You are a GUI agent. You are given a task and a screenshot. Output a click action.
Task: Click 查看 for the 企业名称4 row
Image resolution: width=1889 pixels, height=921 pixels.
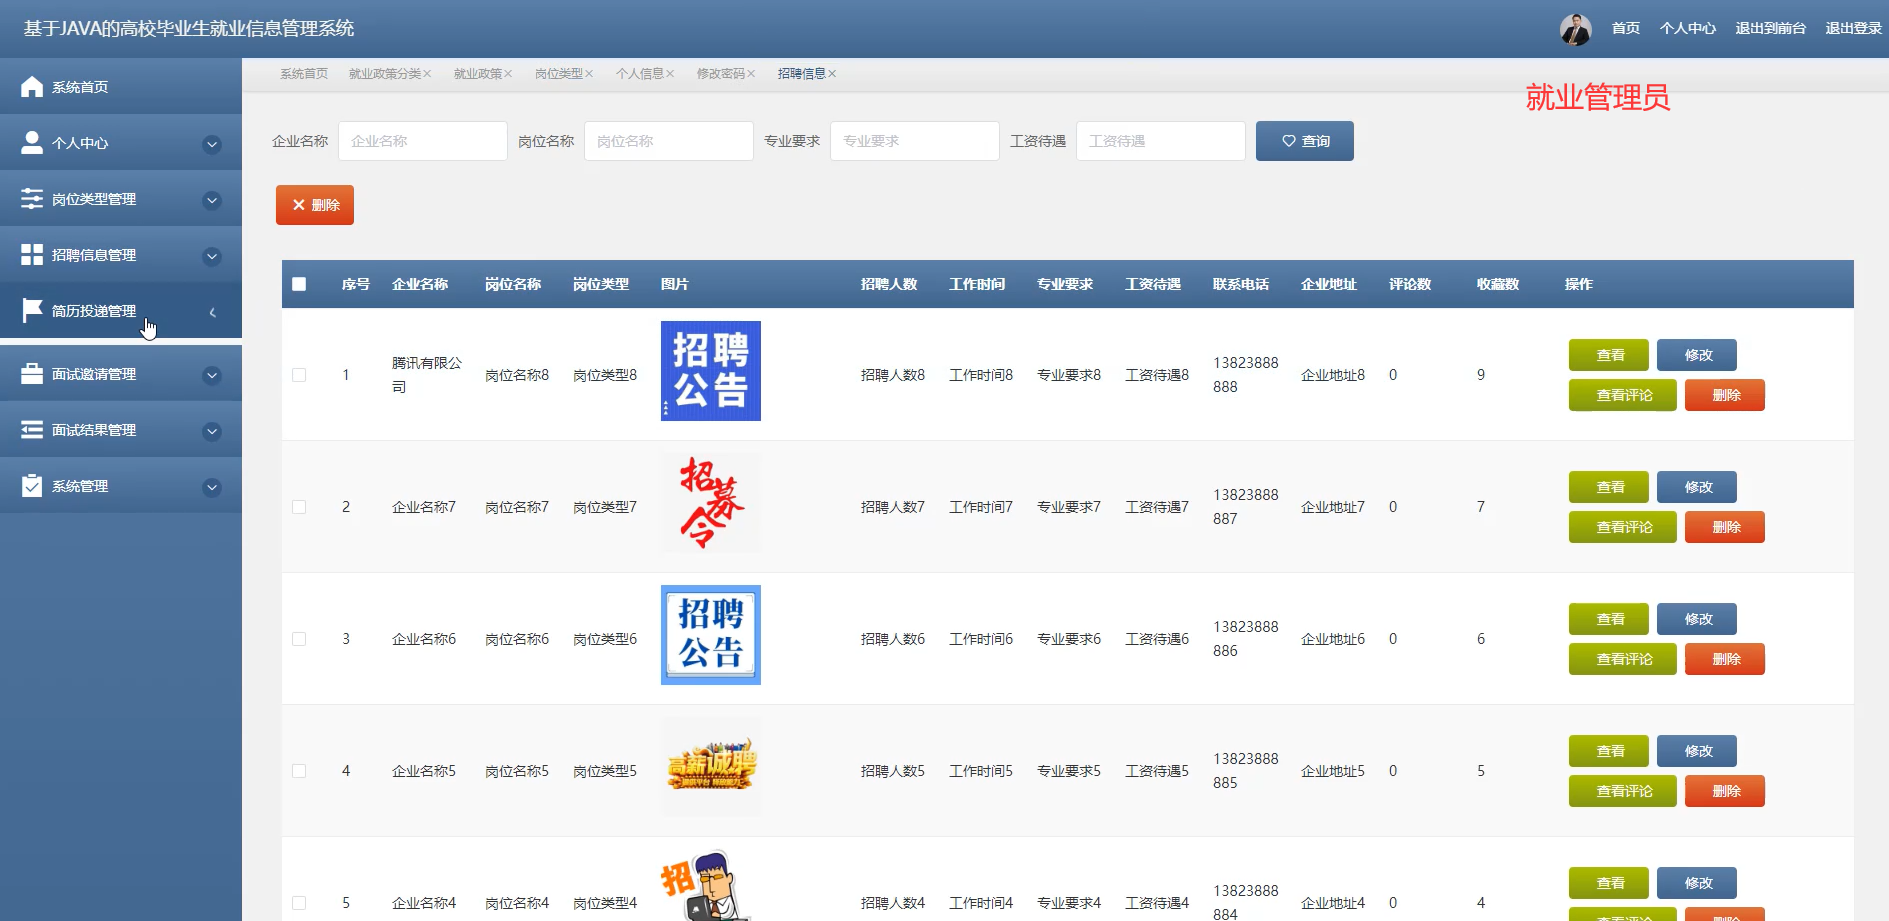pyautogui.click(x=1609, y=883)
